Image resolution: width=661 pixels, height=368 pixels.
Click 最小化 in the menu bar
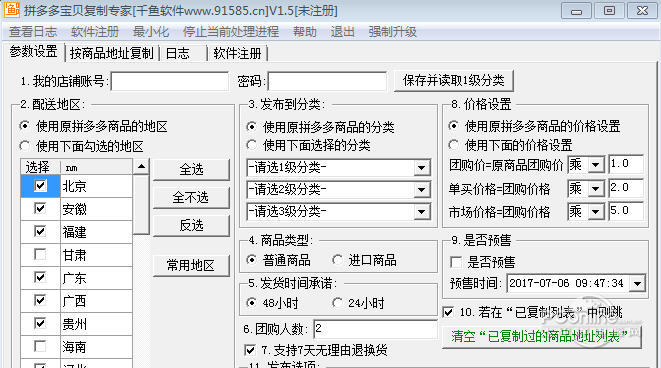[151, 32]
